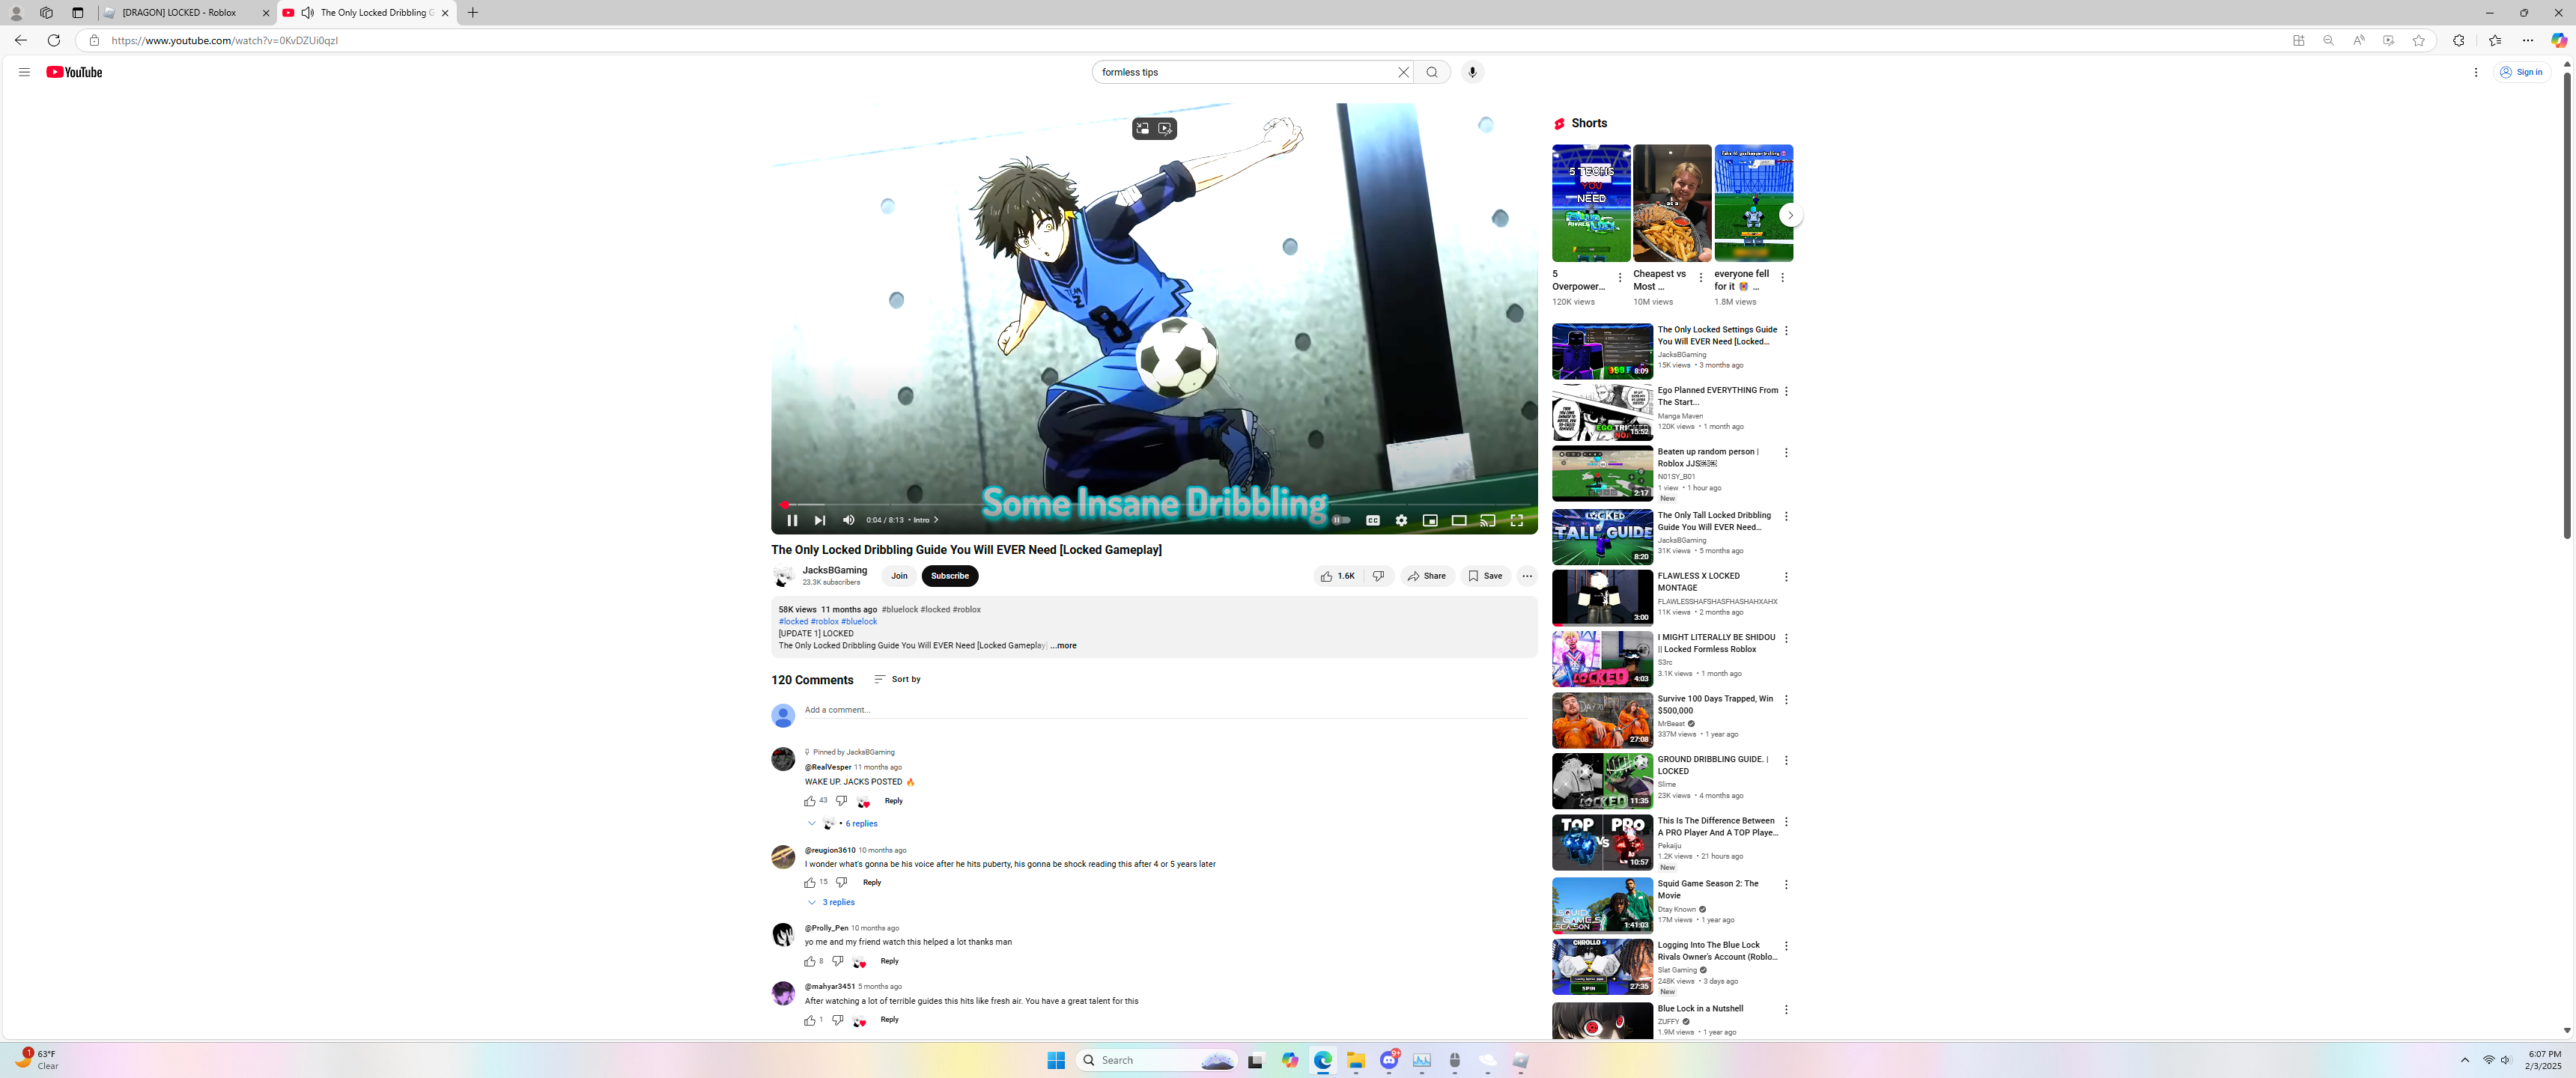Enter fullscreen on the video
The height and width of the screenshot is (1078, 2576).
point(1517,520)
